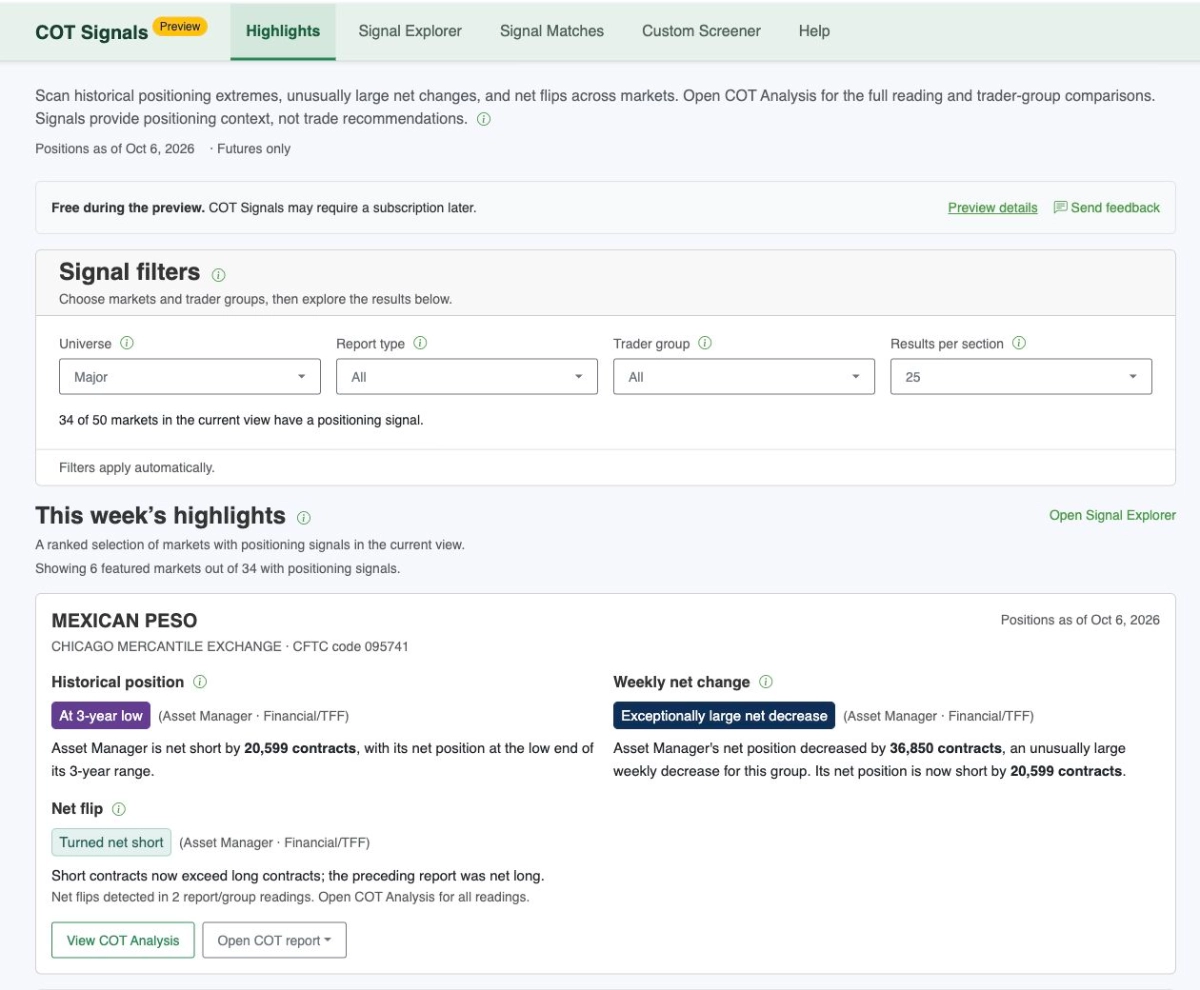This screenshot has height=990, width=1200.
Task: Click info icon beside Net flip heading
Action: (118, 809)
